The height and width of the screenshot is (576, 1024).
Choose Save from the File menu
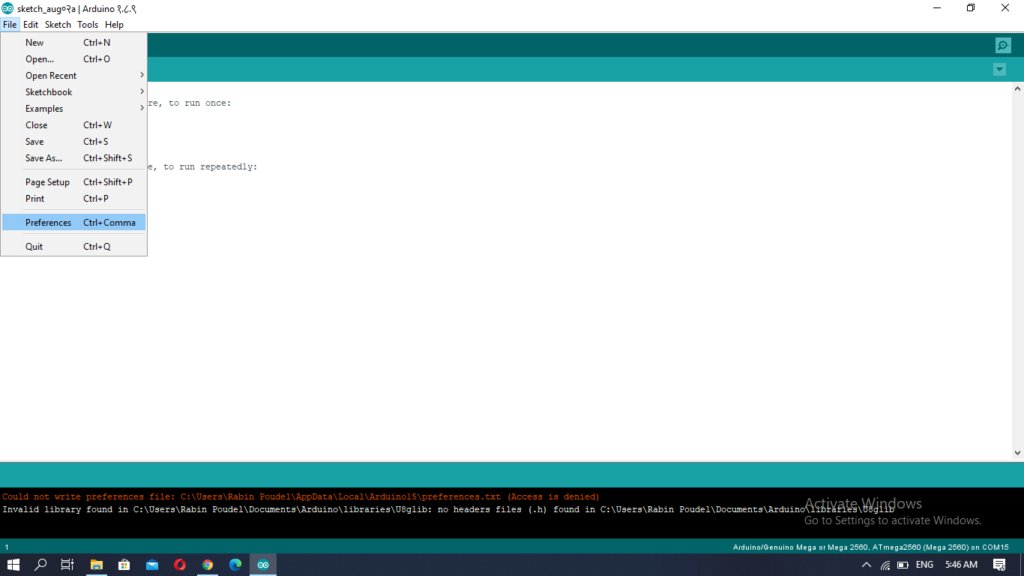coord(74,141)
